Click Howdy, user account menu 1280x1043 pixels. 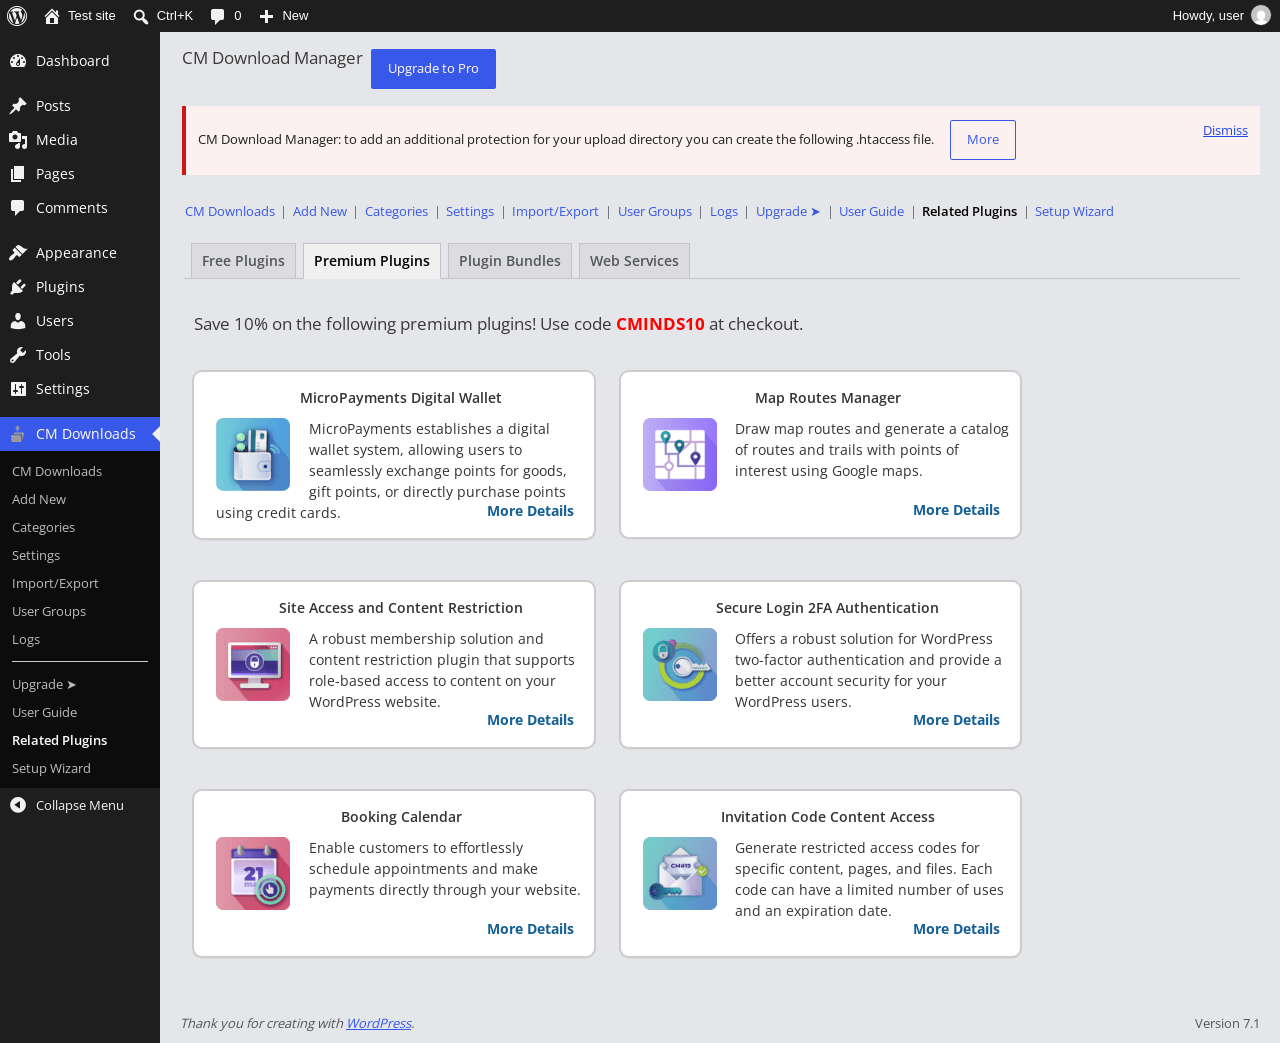(1221, 16)
